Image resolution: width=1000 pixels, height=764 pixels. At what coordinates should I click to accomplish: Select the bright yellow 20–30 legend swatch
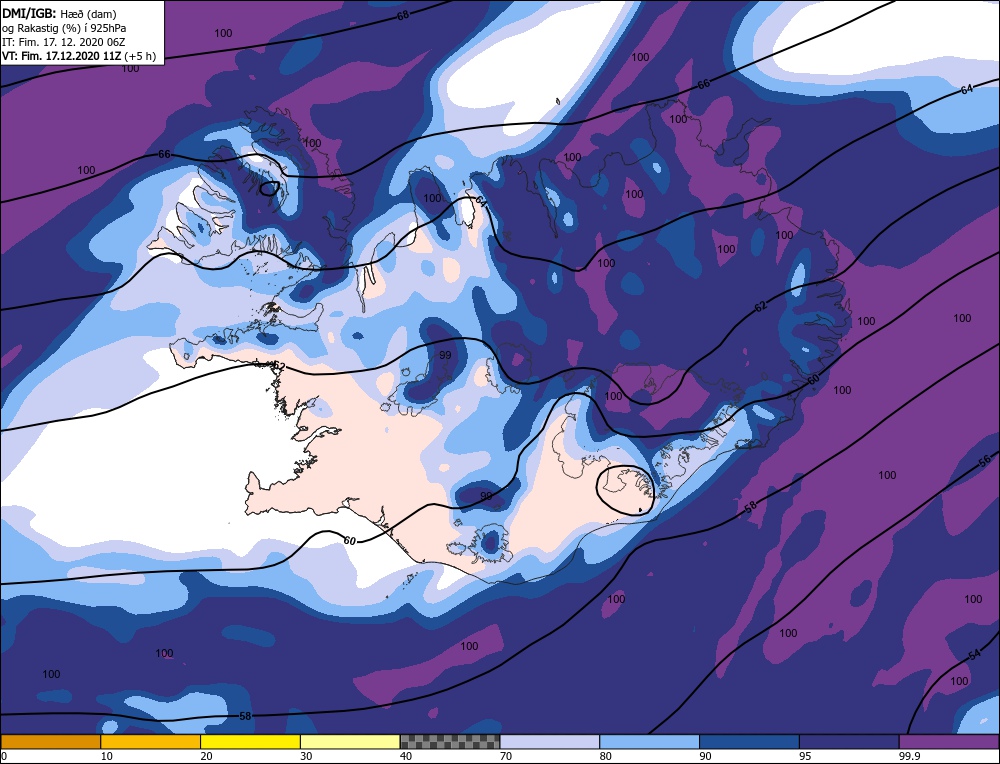point(250,742)
